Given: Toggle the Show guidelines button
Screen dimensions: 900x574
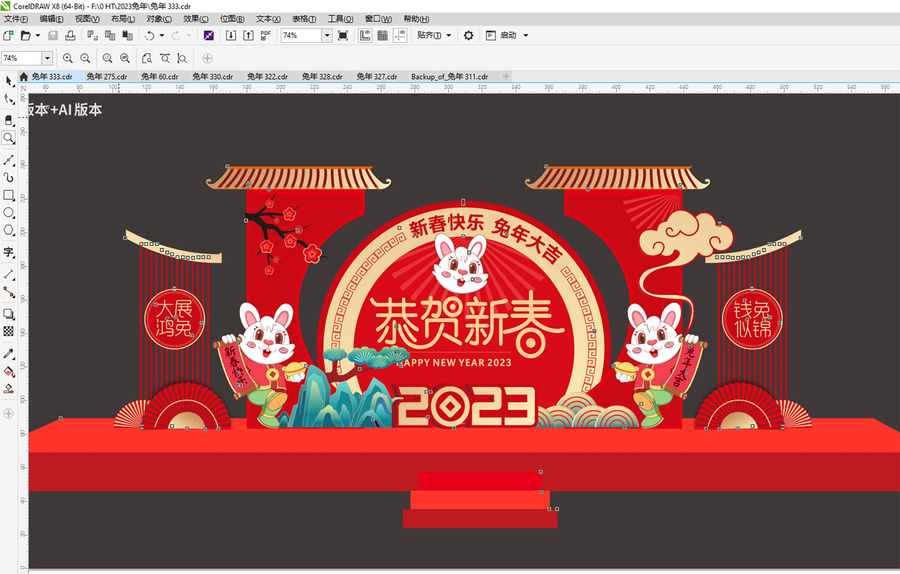Looking at the screenshot, I should tap(401, 36).
